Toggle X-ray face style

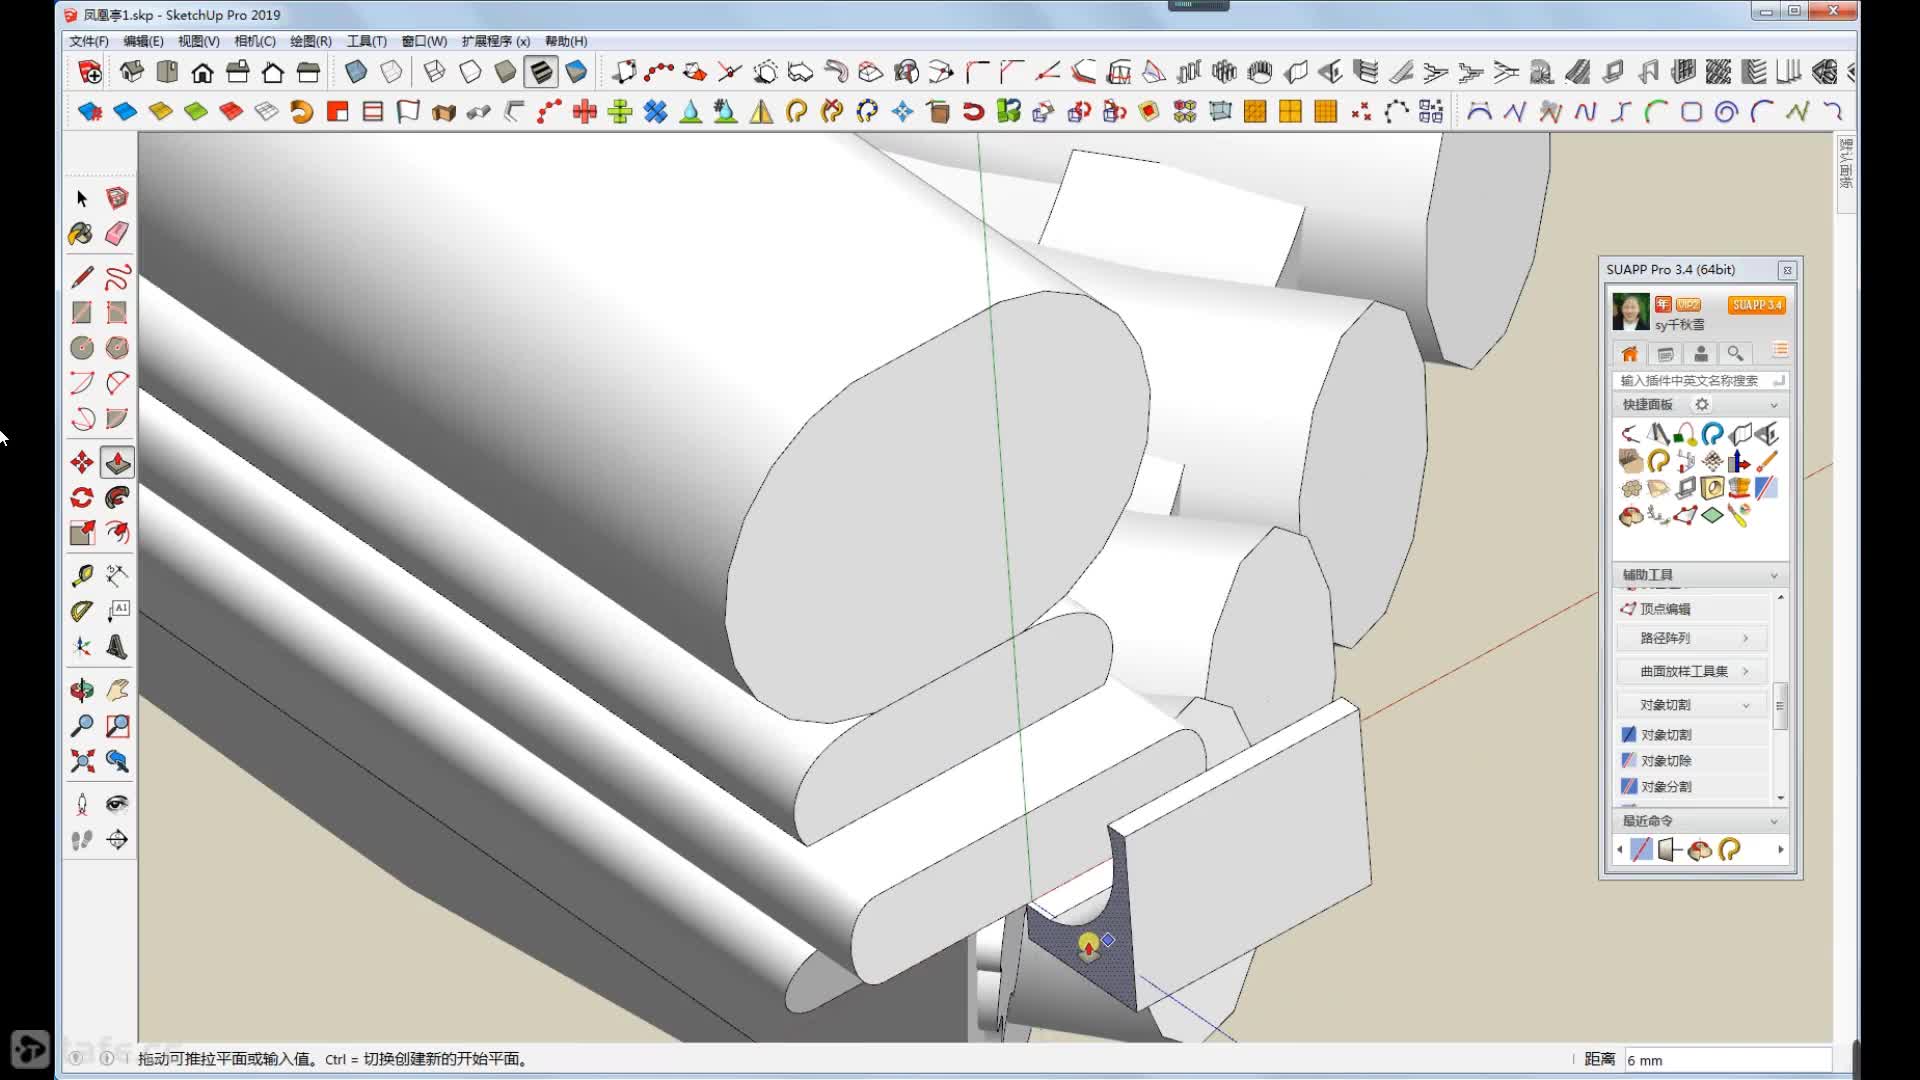pos(356,72)
